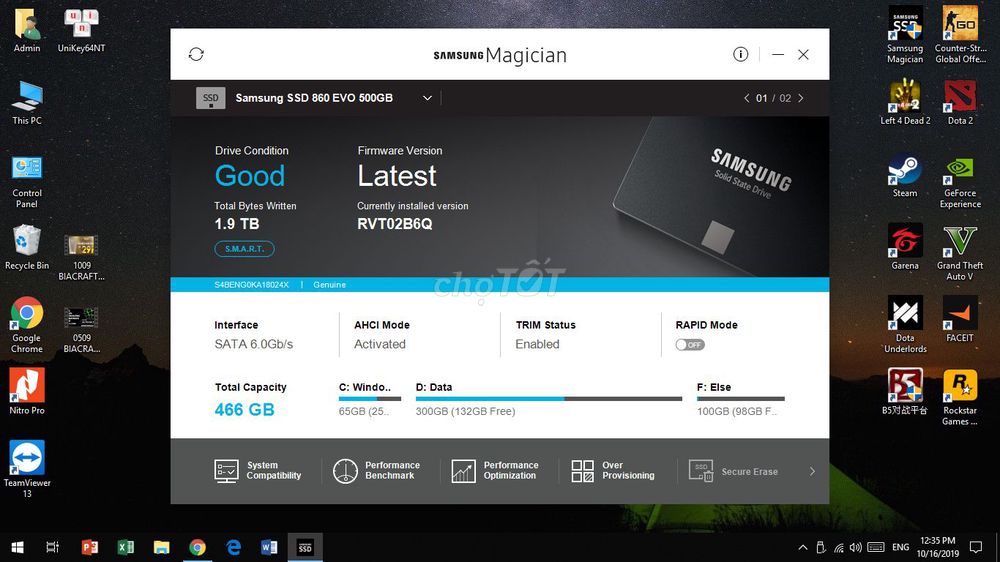Switch input language from ENG
The height and width of the screenshot is (562, 1000).
[x=901, y=547]
